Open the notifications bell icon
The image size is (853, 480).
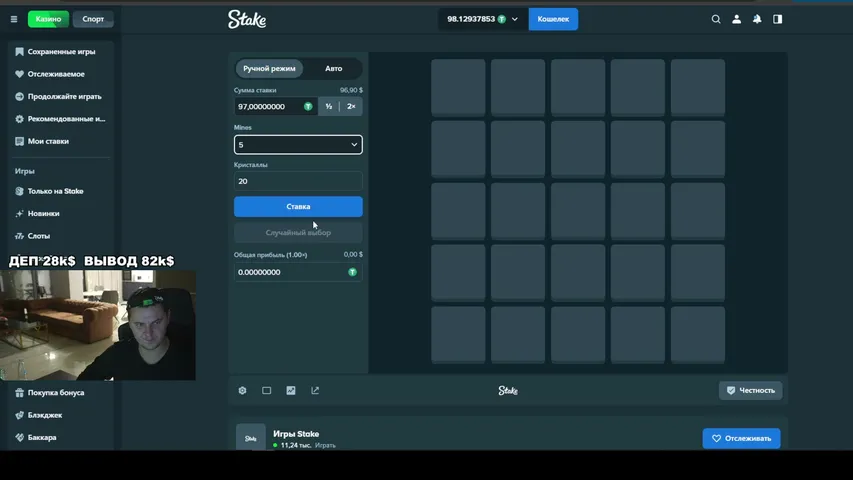[757, 19]
